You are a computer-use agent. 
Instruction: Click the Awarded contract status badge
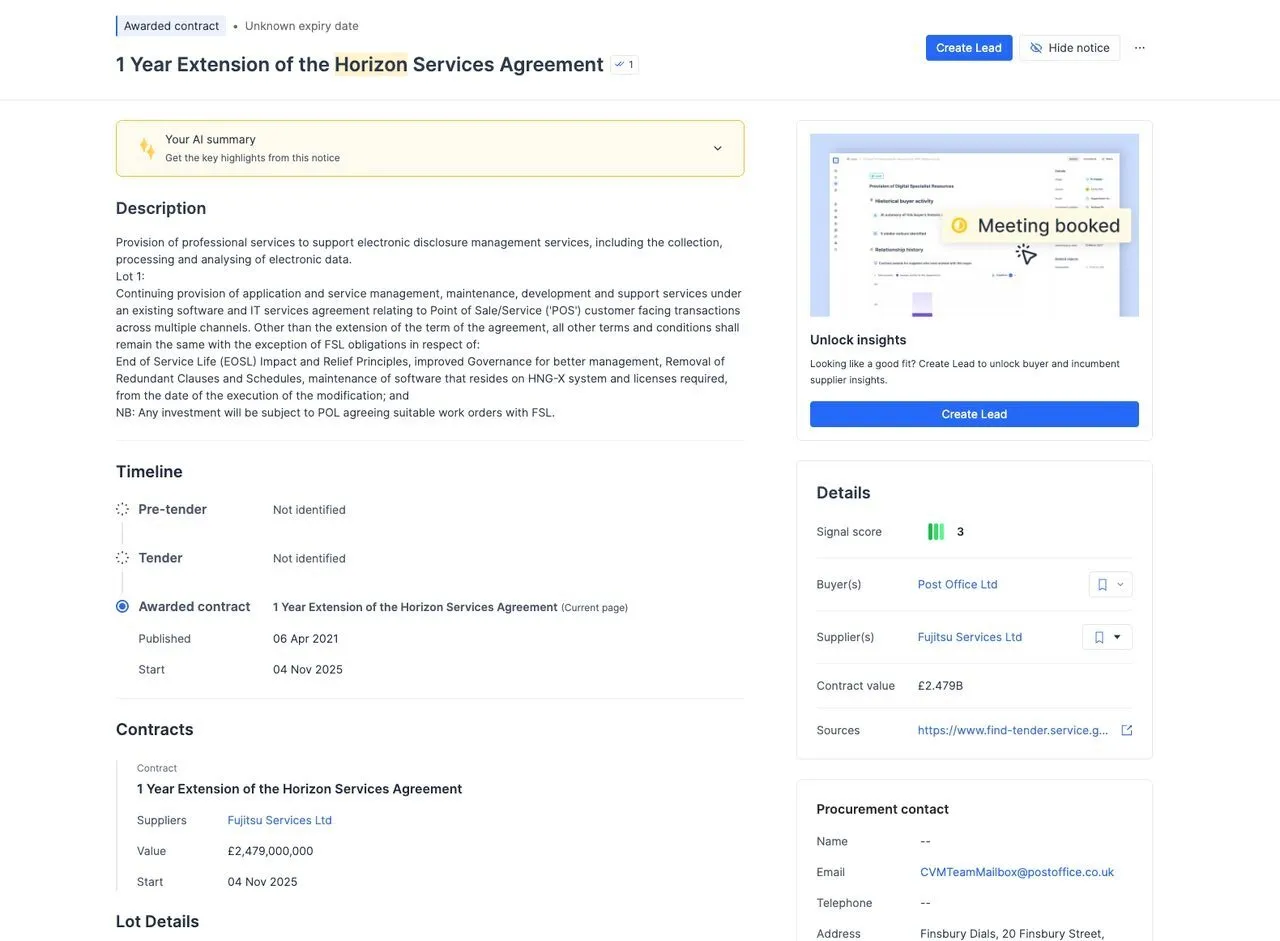coord(171,26)
